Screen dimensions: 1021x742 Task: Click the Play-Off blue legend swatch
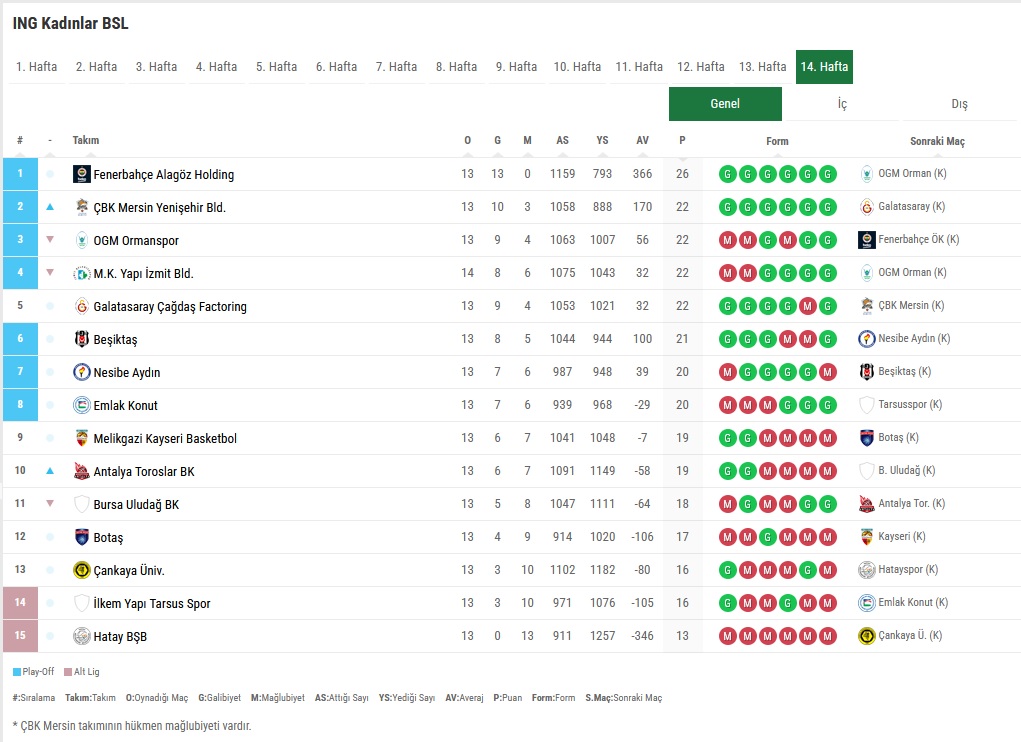(x=17, y=672)
